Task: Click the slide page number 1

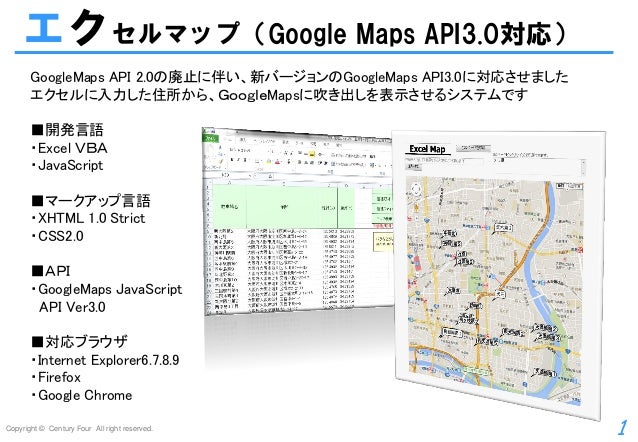Action: coord(623,428)
